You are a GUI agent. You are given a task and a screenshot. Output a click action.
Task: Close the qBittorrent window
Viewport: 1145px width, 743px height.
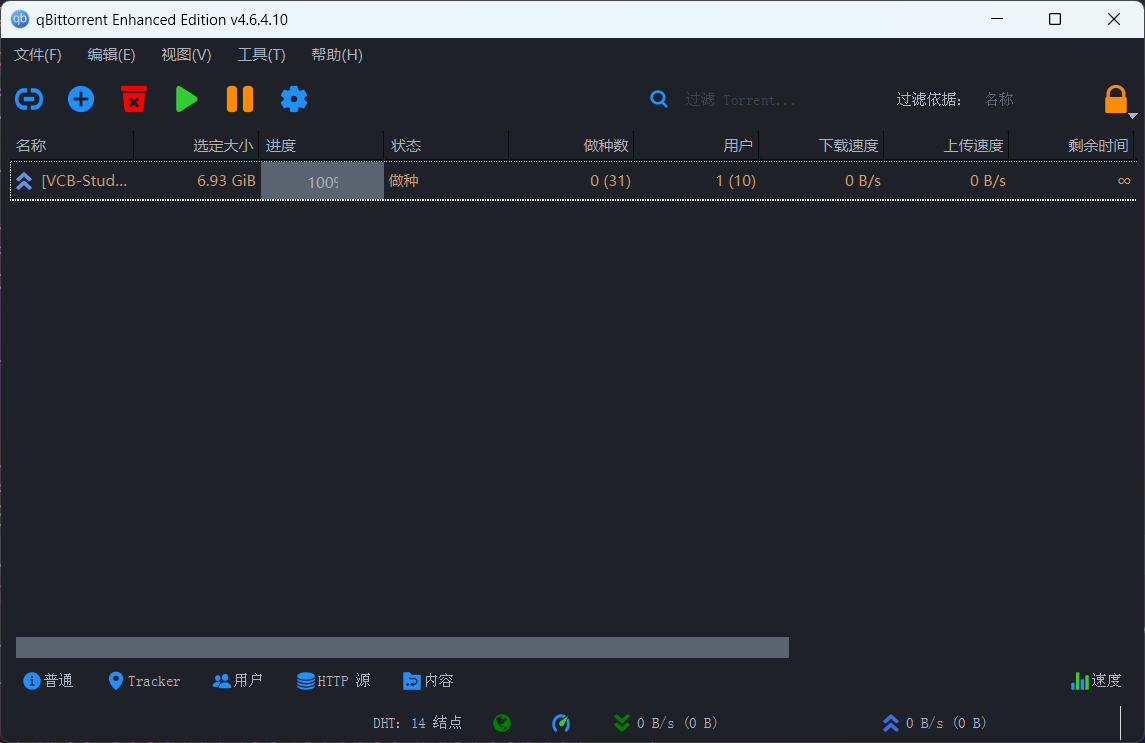pyautogui.click(x=1114, y=19)
